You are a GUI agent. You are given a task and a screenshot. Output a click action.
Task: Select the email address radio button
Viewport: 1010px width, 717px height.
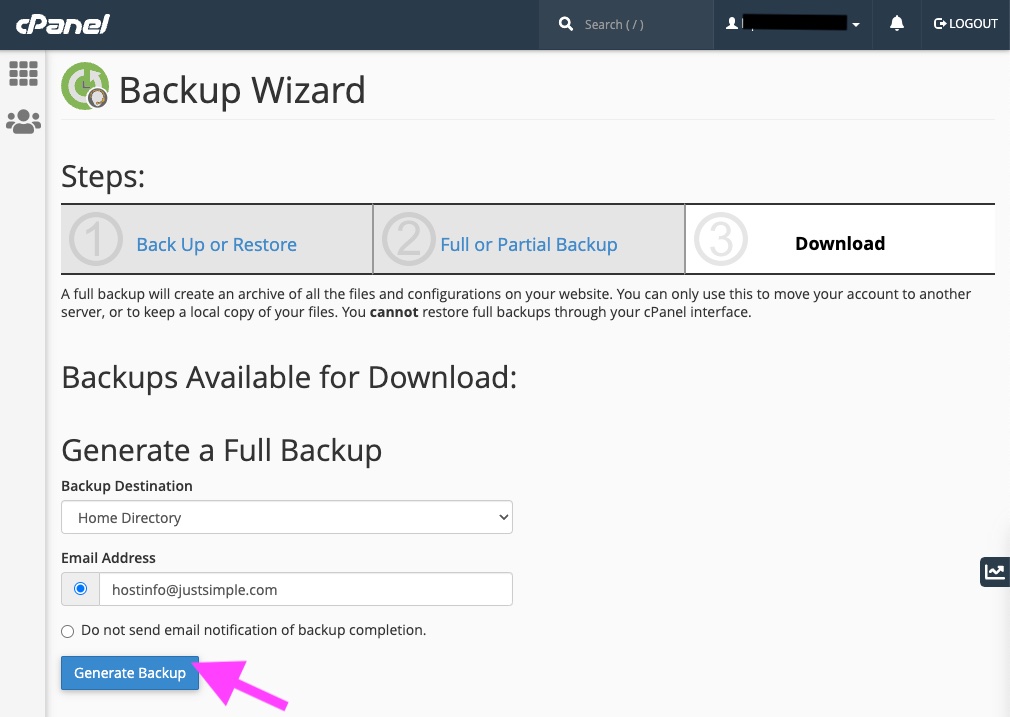point(80,589)
